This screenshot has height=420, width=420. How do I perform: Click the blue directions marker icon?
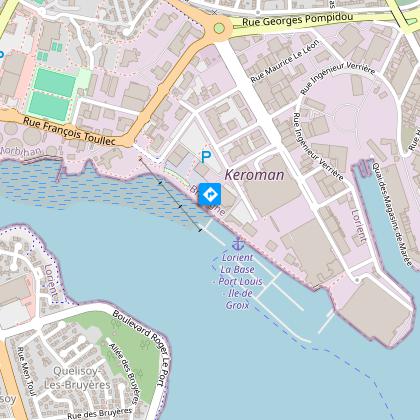(210, 194)
